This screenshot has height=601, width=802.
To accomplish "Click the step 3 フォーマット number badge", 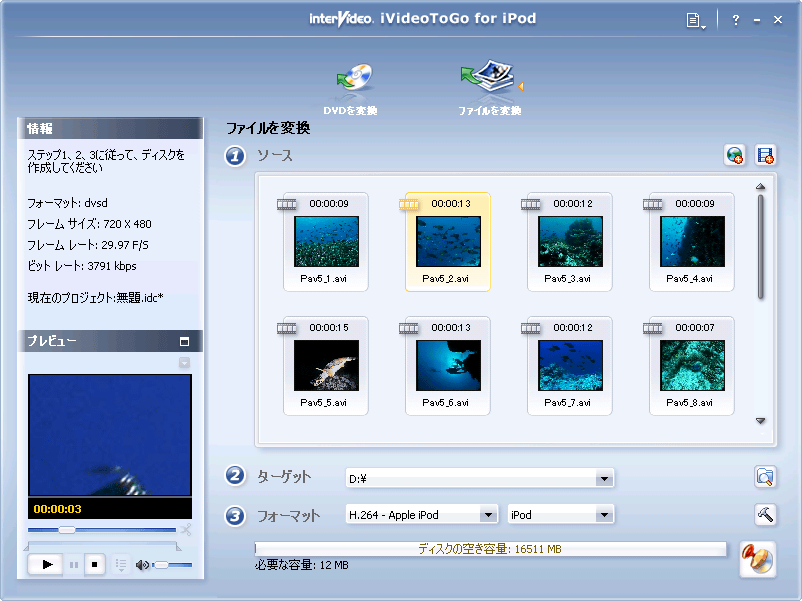I will pyautogui.click(x=235, y=516).
